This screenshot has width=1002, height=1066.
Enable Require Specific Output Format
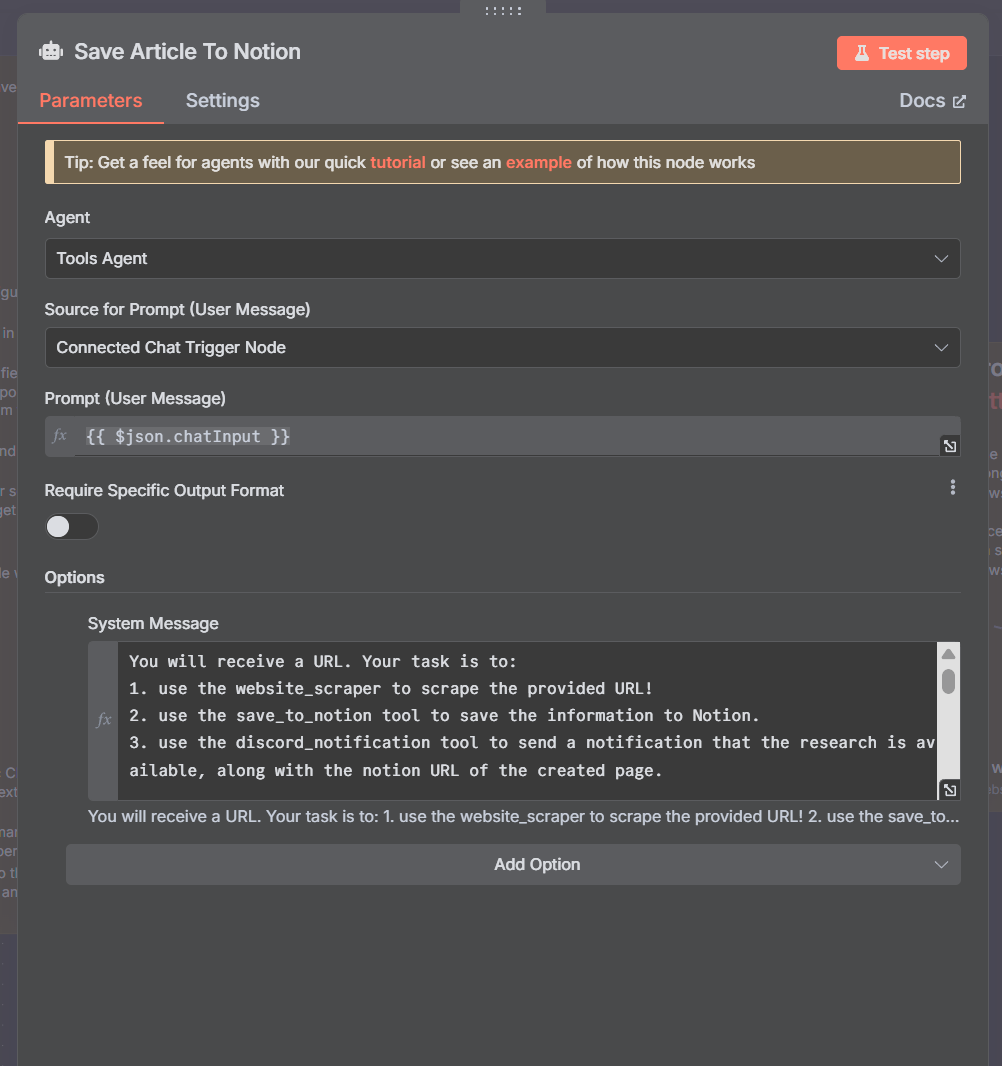[x=71, y=526]
